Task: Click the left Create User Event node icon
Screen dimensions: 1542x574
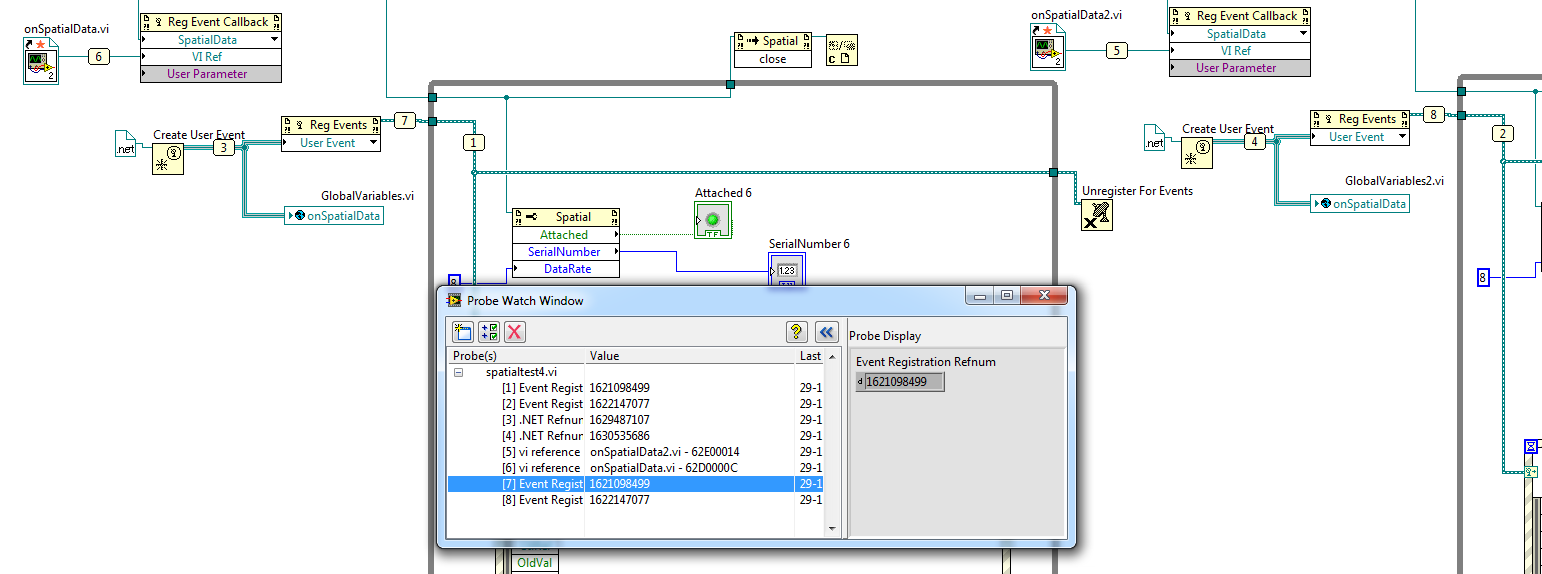Action: tap(168, 158)
